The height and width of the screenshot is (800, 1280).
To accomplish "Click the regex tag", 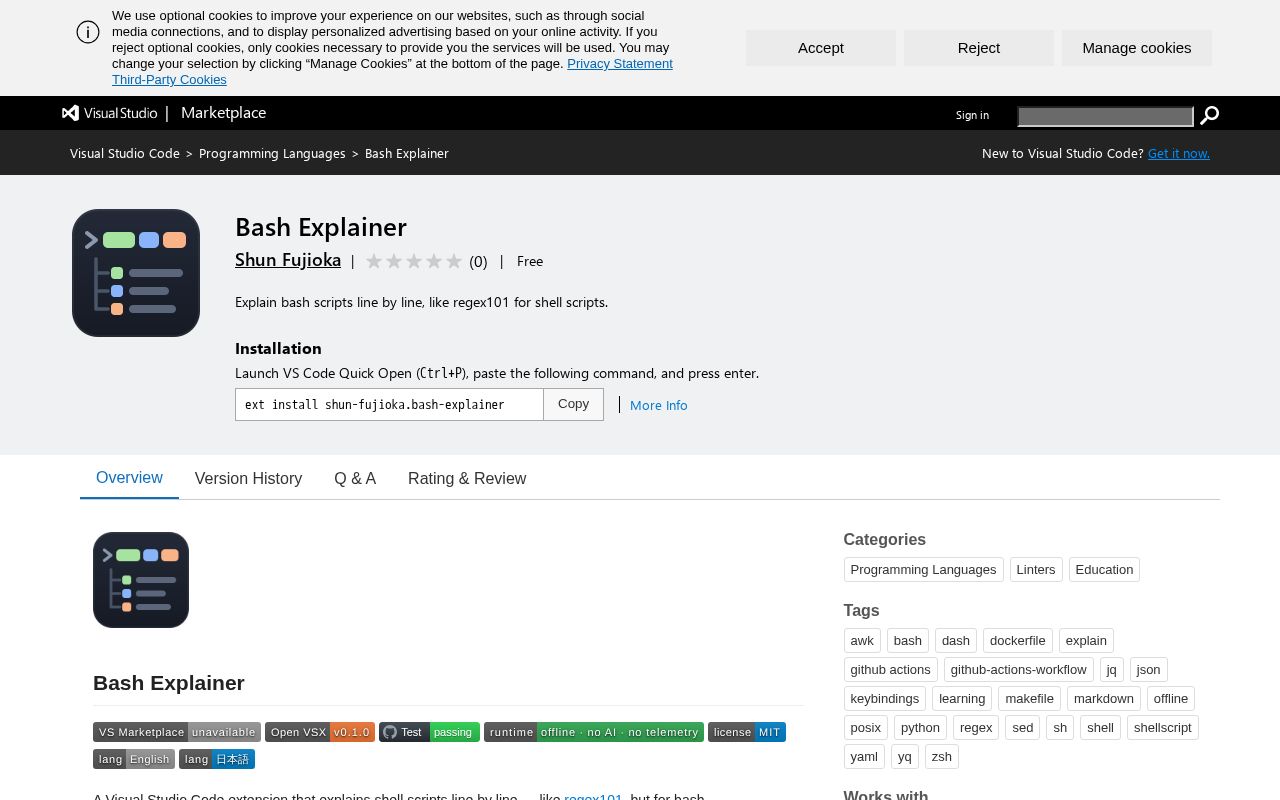I will tap(976, 728).
